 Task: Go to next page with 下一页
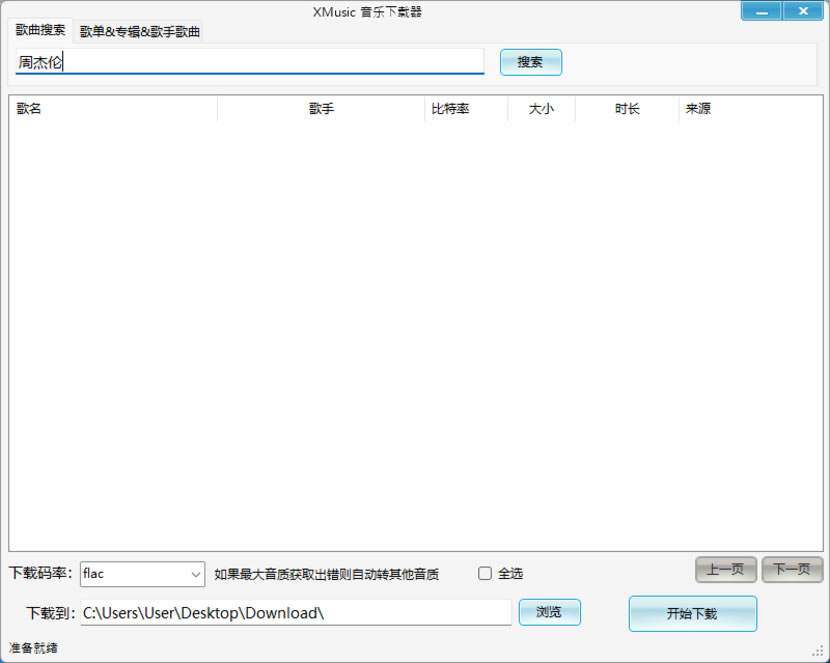tap(792, 569)
